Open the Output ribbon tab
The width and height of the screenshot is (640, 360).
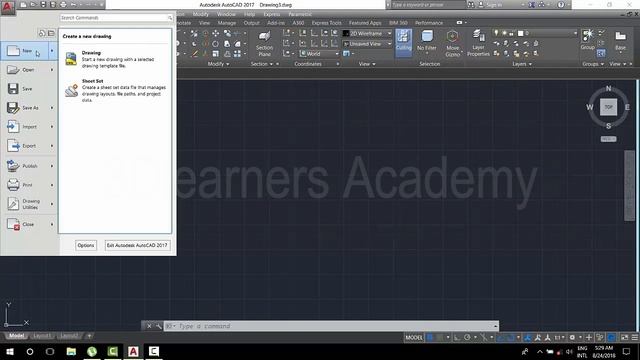(251, 23)
